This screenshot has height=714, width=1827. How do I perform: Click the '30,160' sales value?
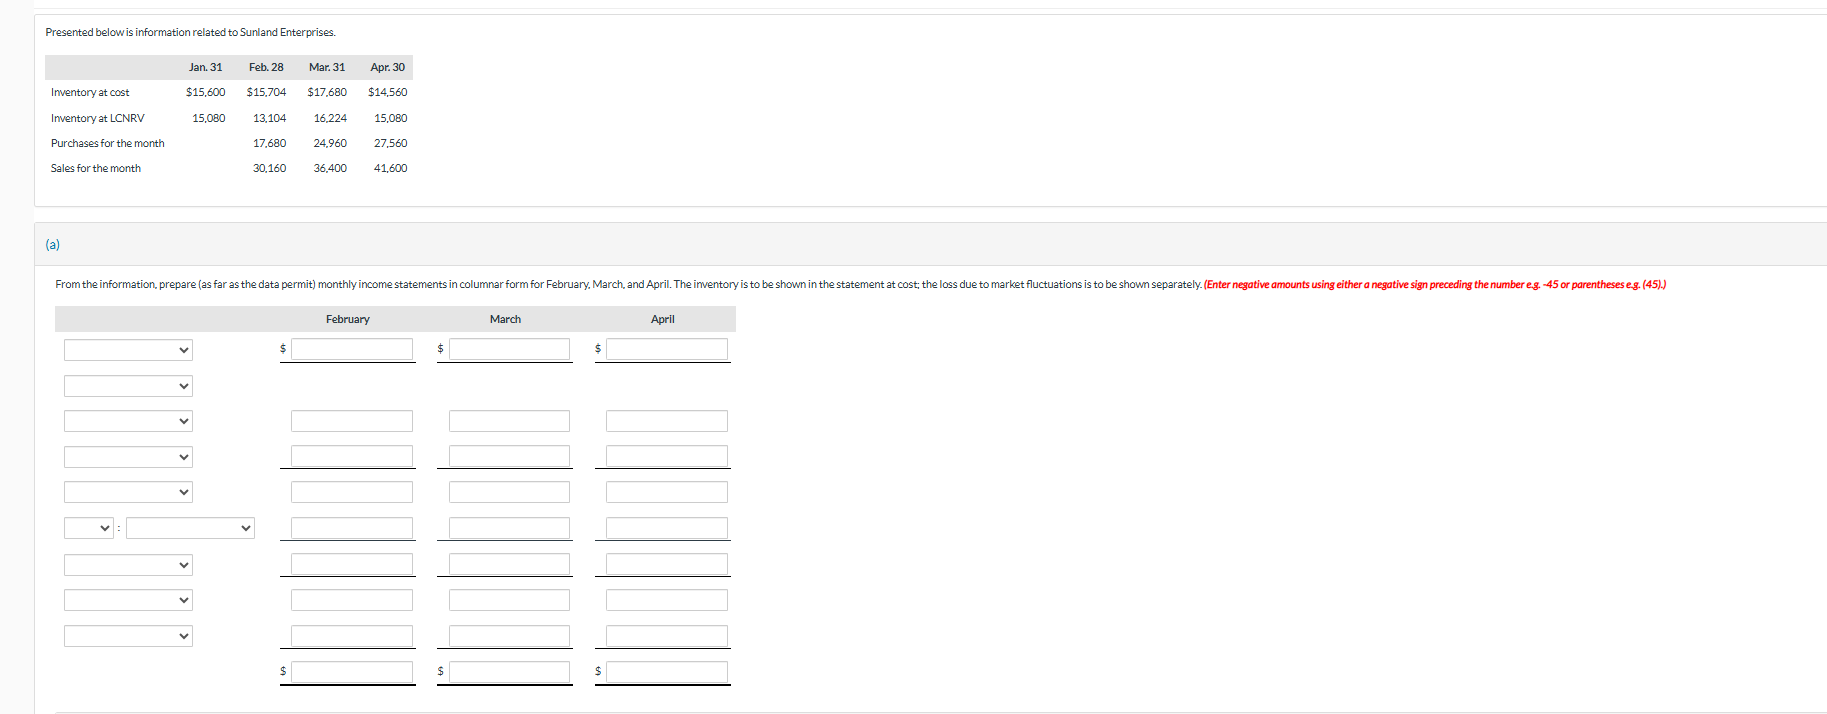click(270, 168)
